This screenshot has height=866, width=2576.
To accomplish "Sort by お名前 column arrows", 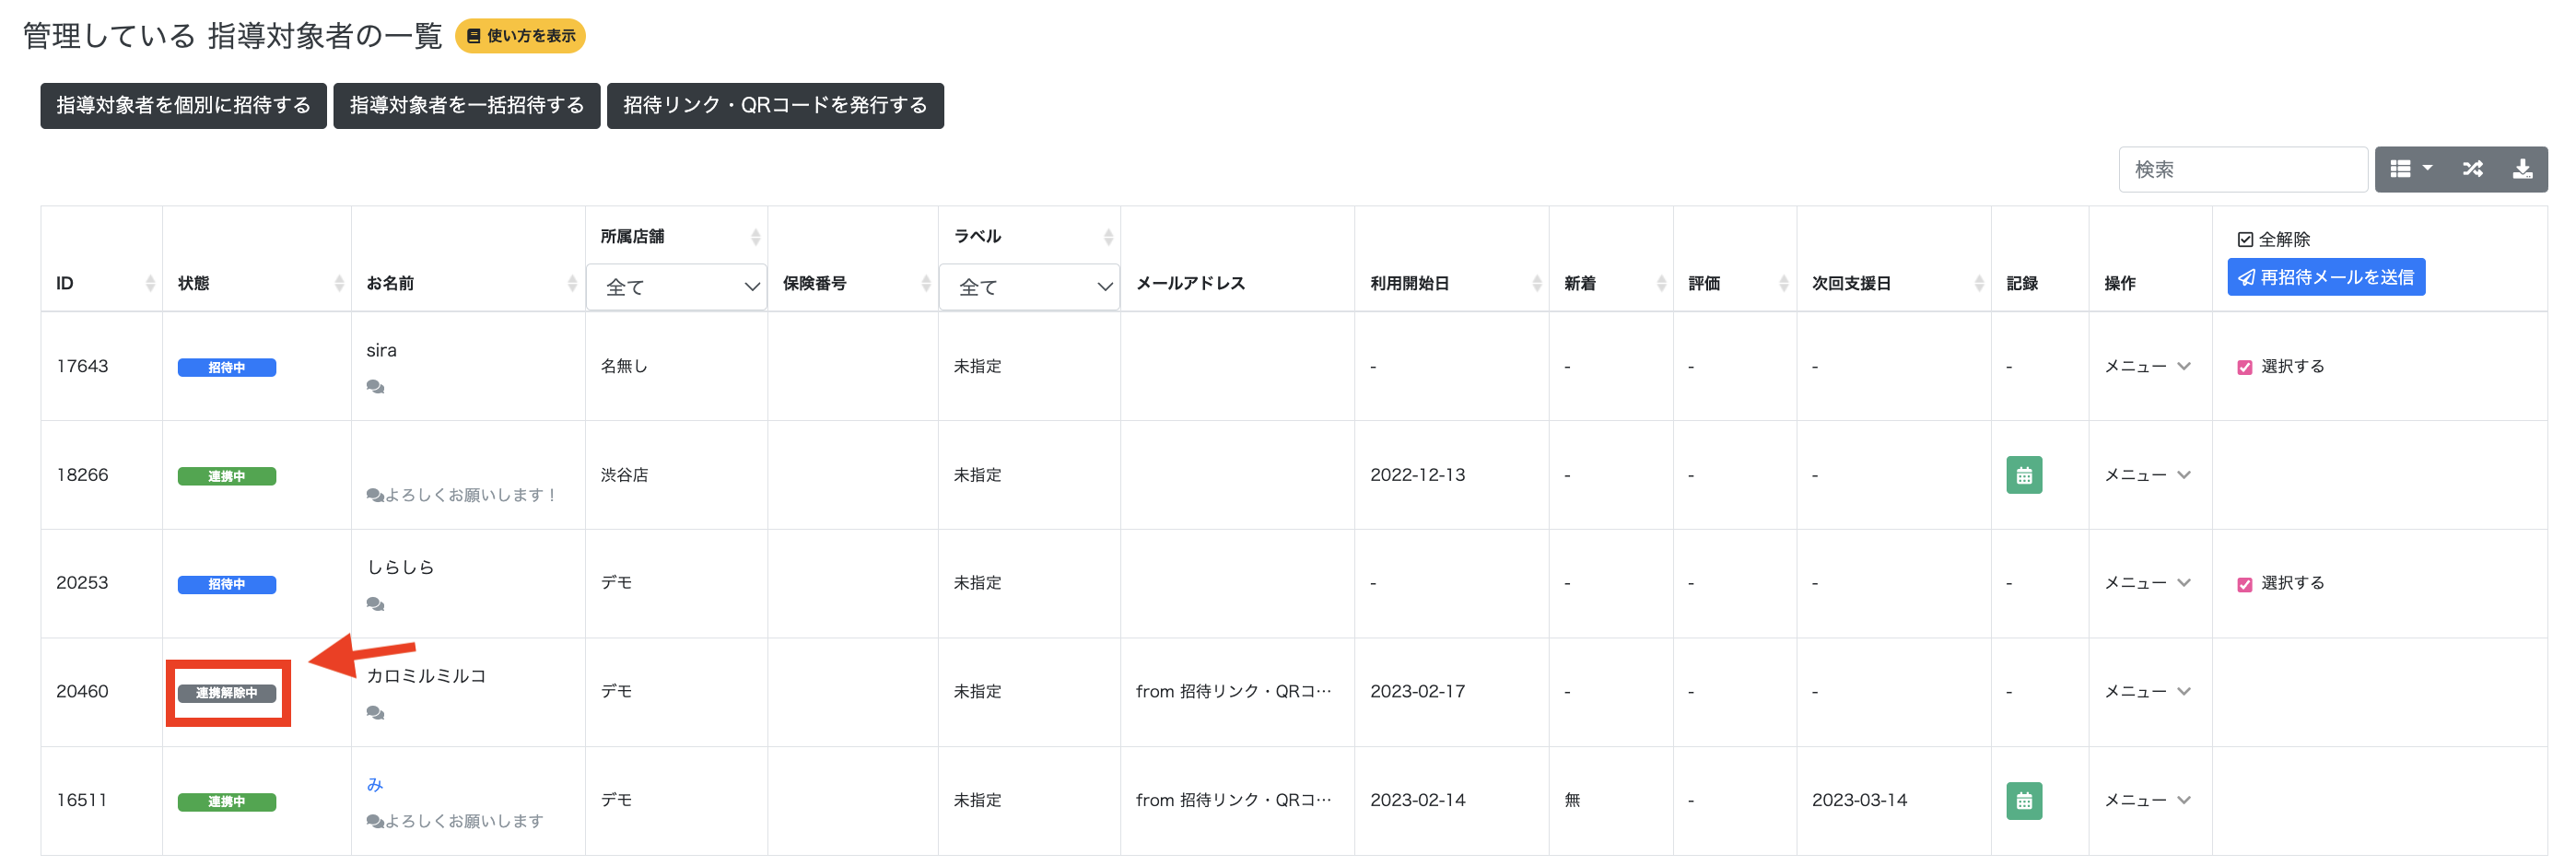I will (572, 283).
